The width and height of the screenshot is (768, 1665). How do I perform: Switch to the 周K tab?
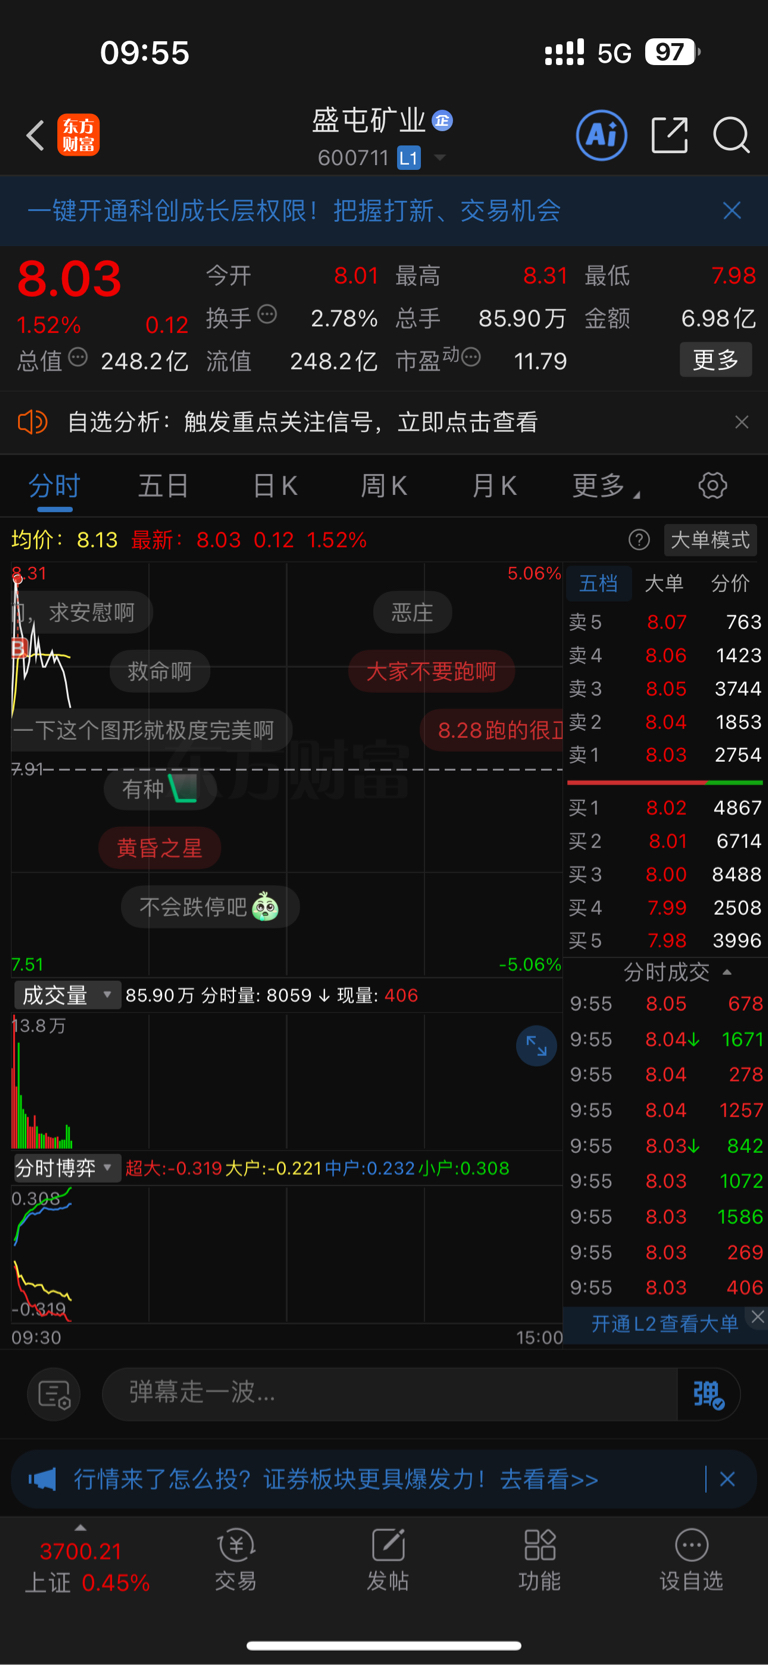(383, 487)
